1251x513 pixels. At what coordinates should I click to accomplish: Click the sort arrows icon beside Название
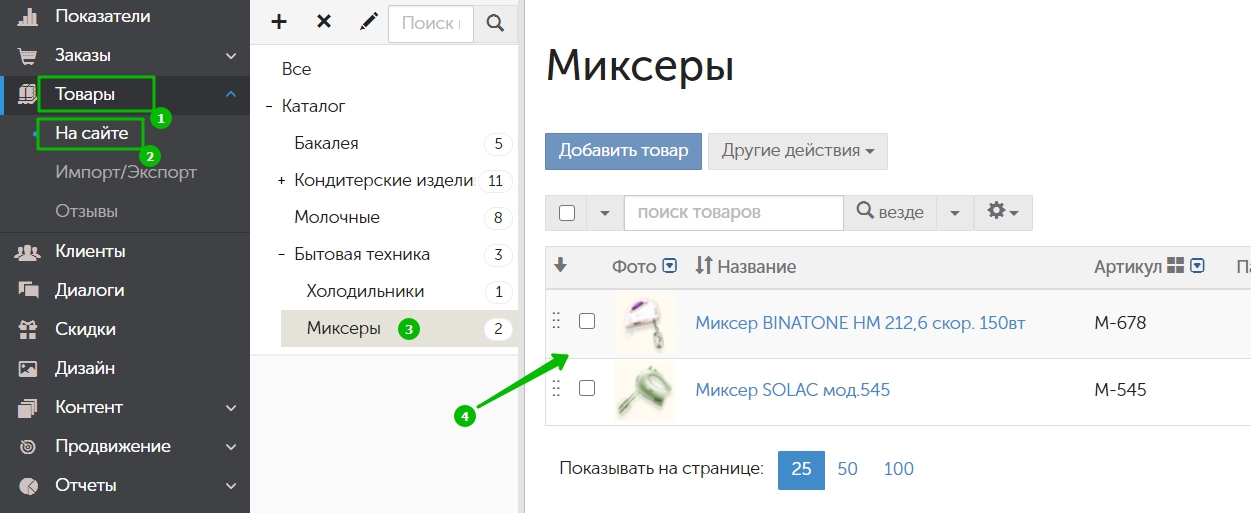[704, 266]
